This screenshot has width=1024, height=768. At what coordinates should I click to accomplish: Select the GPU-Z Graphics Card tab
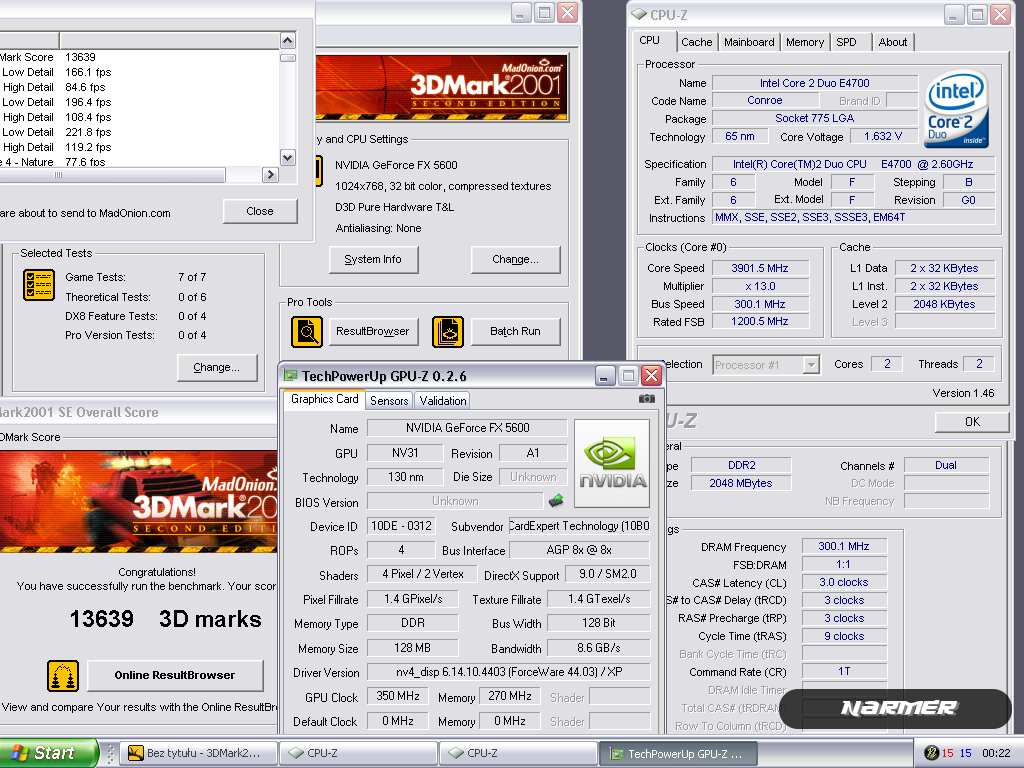click(x=325, y=399)
